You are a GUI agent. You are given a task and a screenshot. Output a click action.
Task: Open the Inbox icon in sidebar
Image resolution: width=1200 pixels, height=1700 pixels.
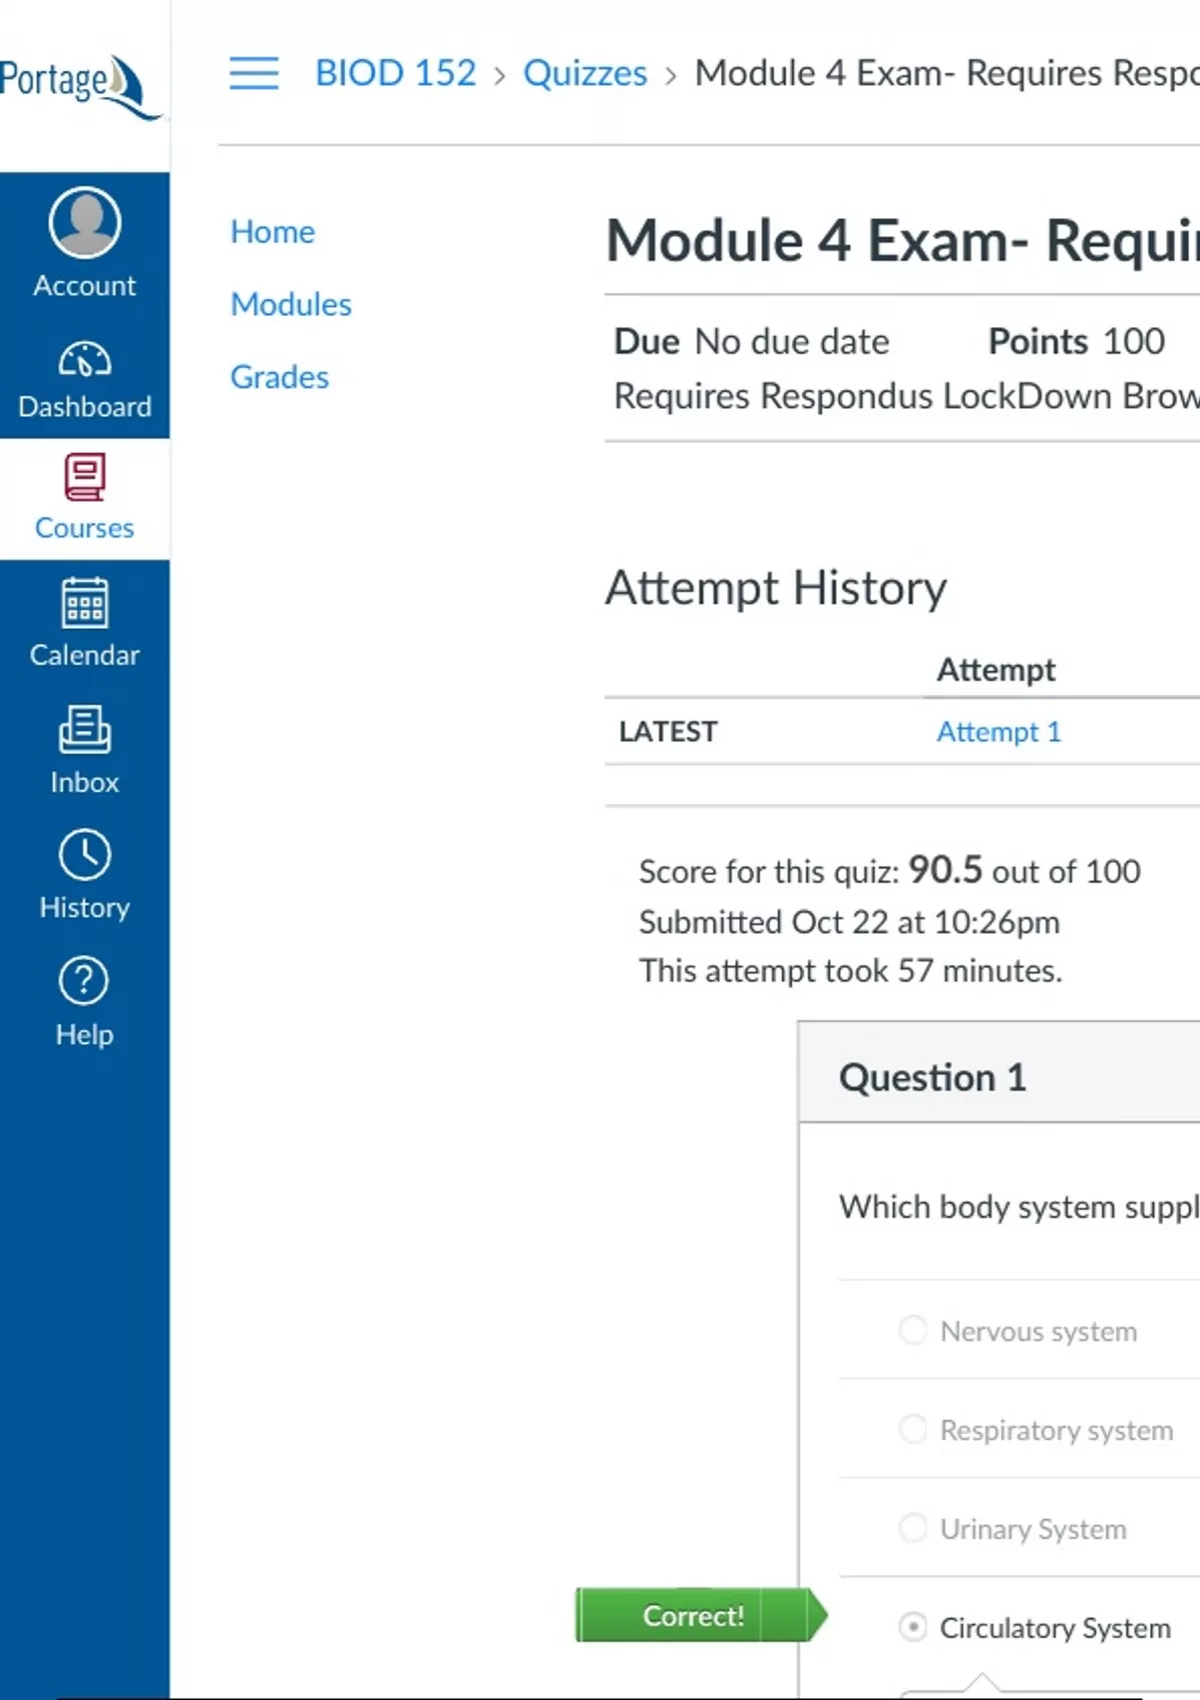(85, 730)
